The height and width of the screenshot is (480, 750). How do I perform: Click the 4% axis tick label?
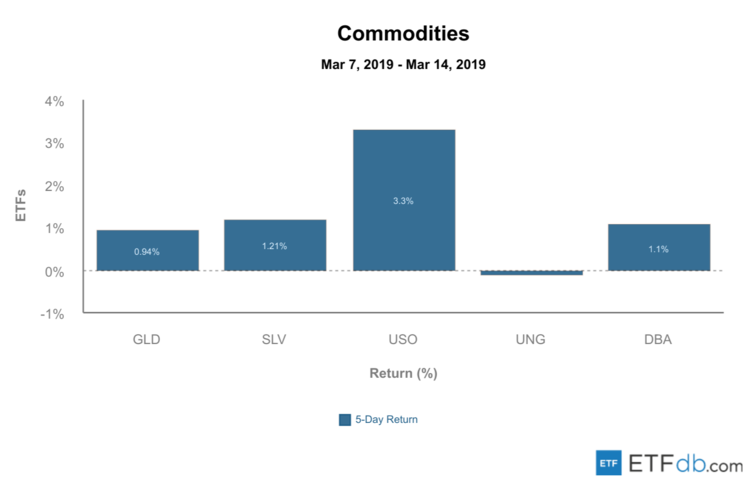tap(54, 101)
